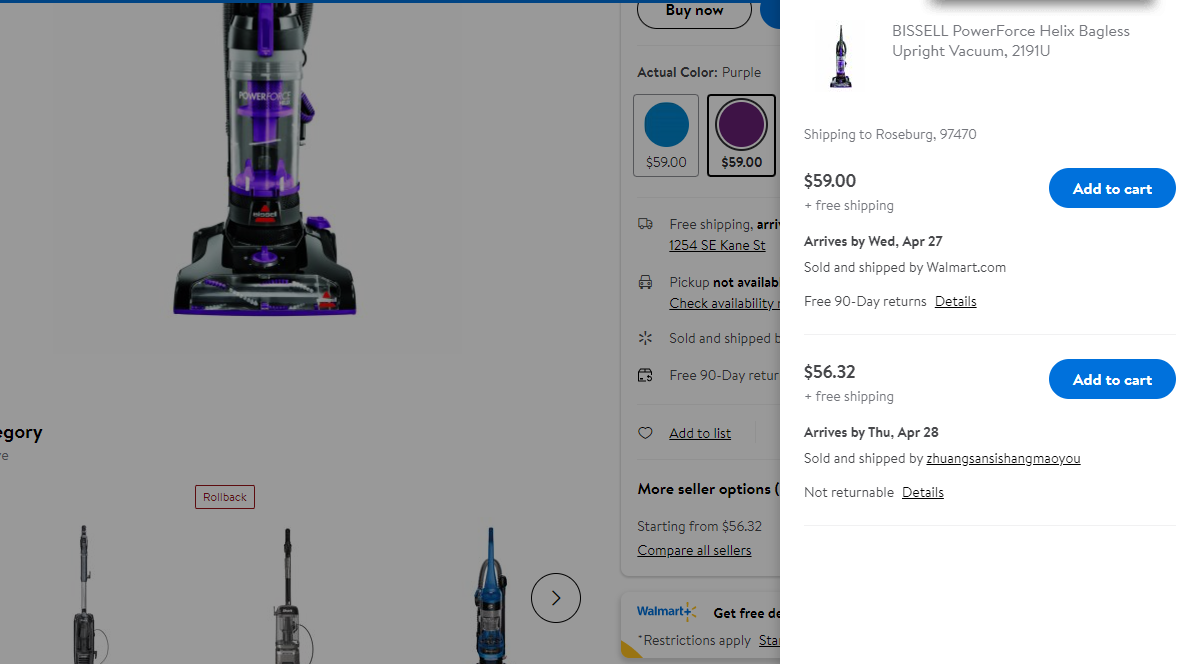Open the 1254 SE Kane St address link
1200x664 pixels.
(717, 245)
